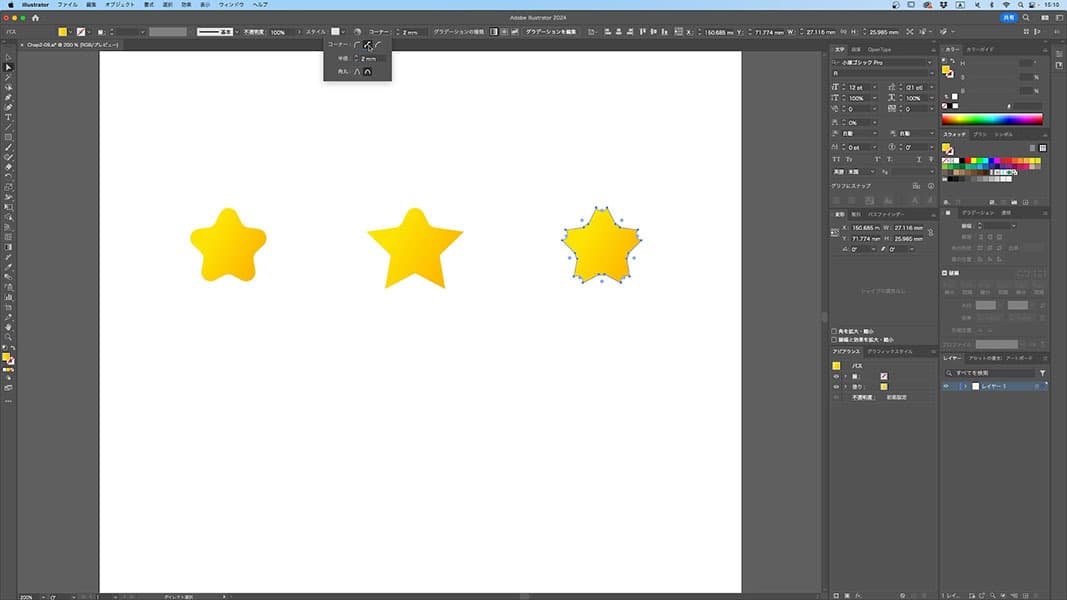
Task: Open the font family dropdown 小塚ゴシック Pro
Action: [929, 62]
